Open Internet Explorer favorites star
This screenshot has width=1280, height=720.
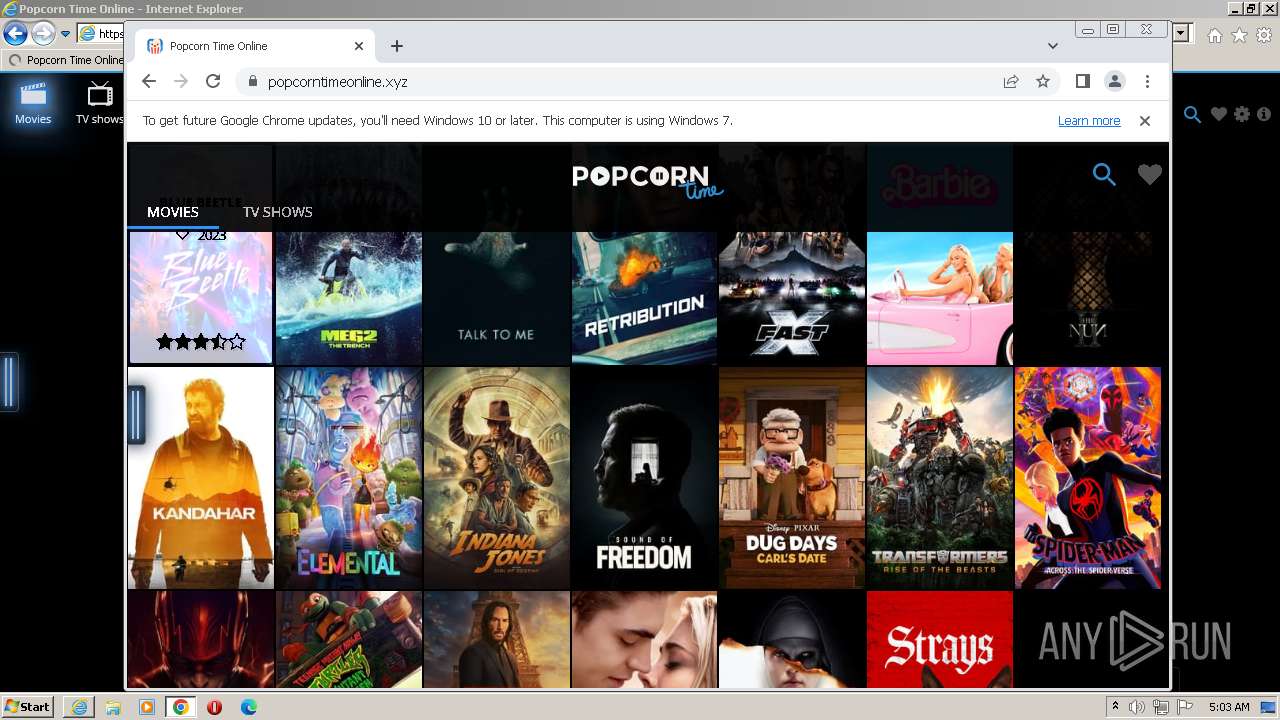click(x=1240, y=35)
